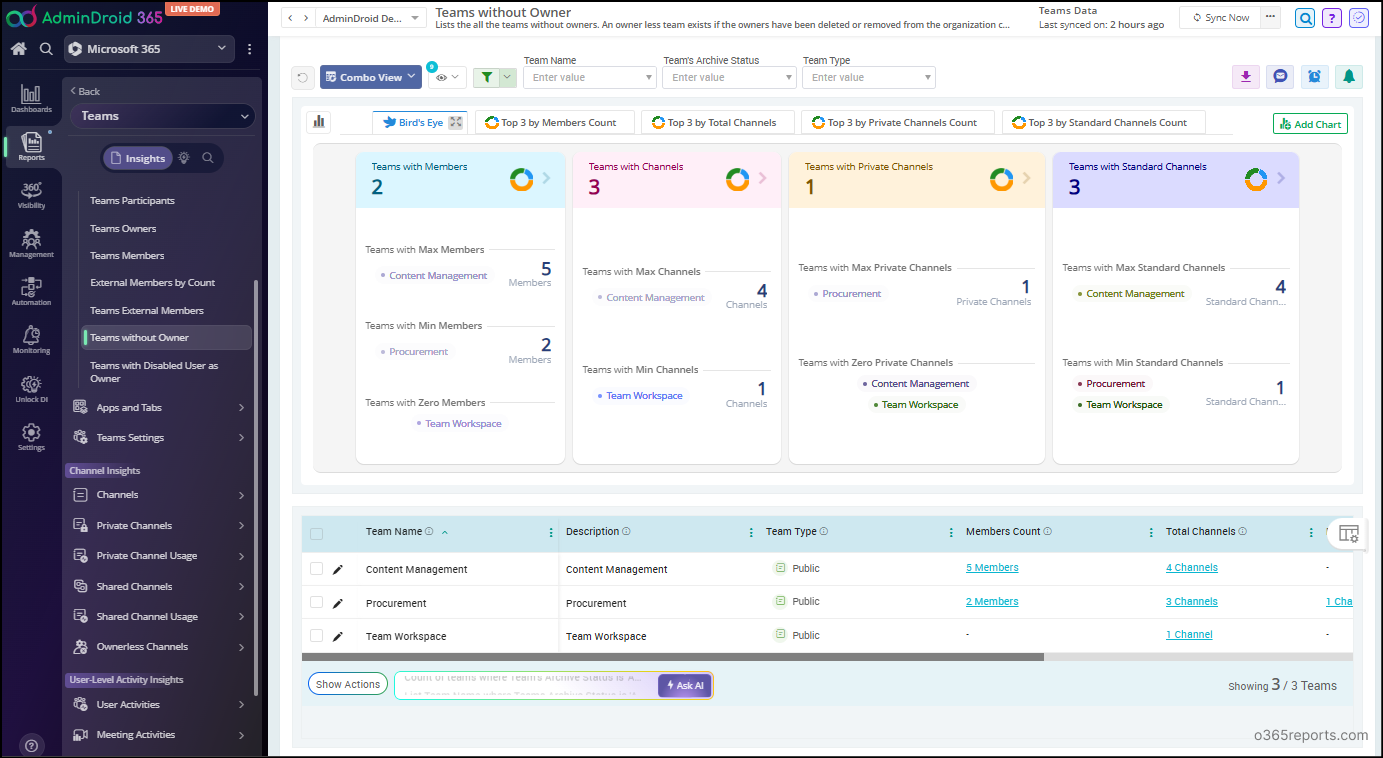This screenshot has height=758, width=1383.
Task: Open the Dashboards sidebar icon
Action: coord(31,98)
